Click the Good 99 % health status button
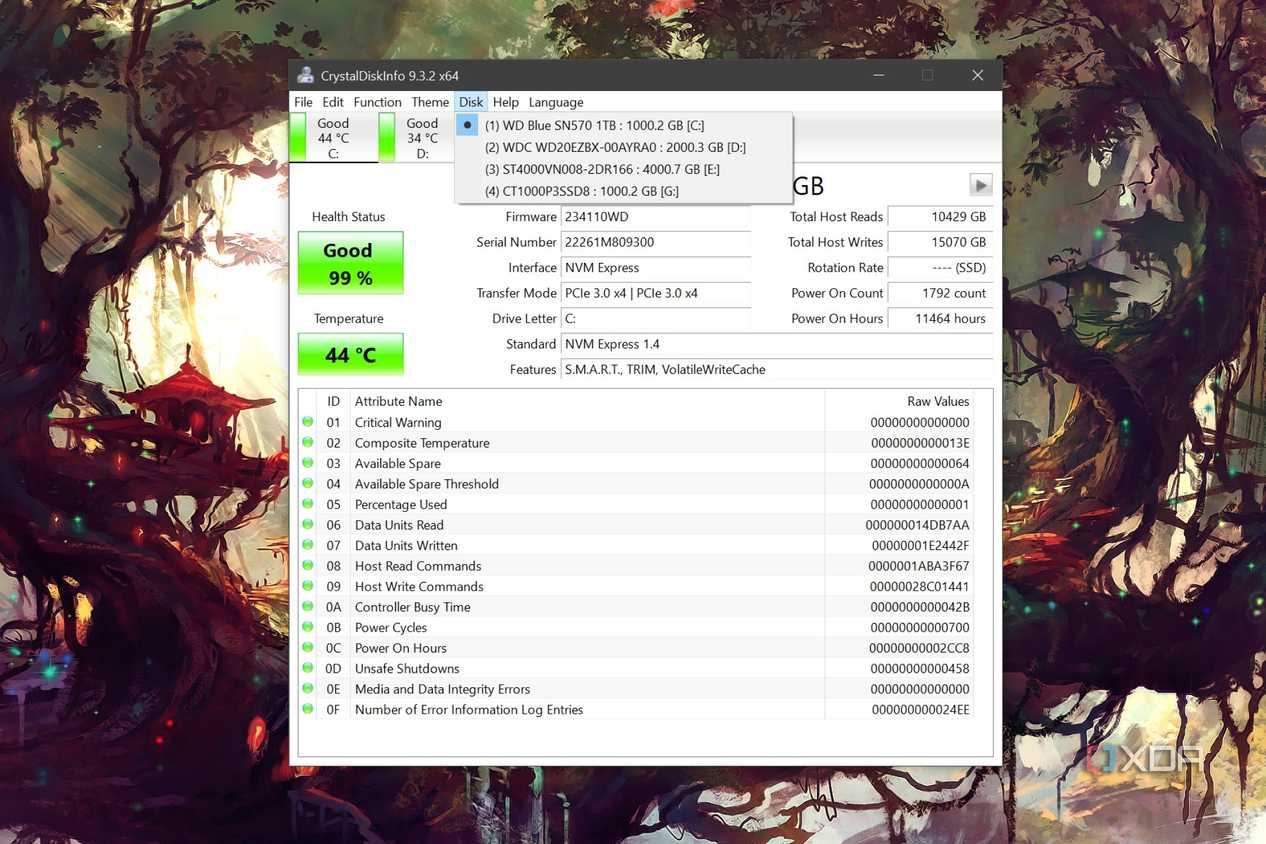This screenshot has height=844, width=1266. point(350,264)
